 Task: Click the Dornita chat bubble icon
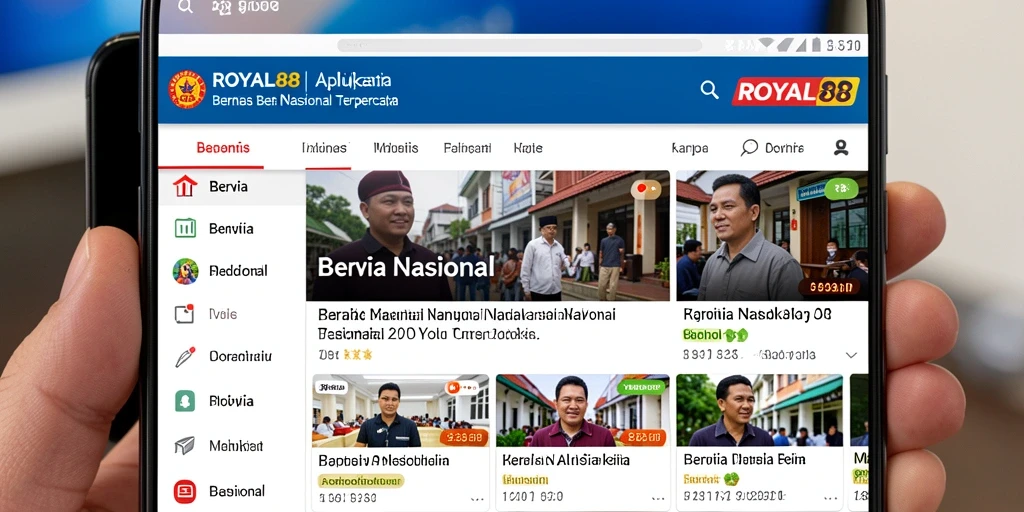click(749, 148)
